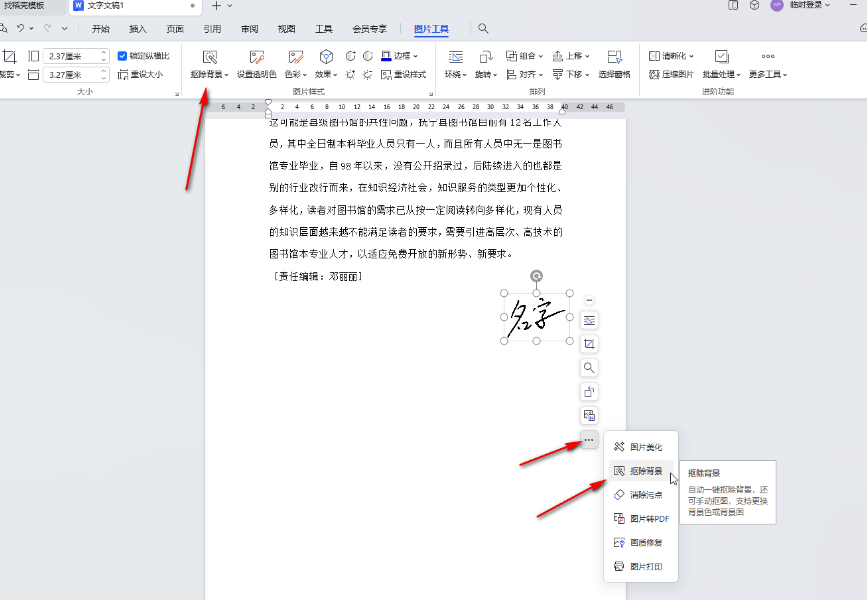Image resolution: width=867 pixels, height=600 pixels.
Task: Expand the 下移 send backward dropdown
Action: [587, 74]
